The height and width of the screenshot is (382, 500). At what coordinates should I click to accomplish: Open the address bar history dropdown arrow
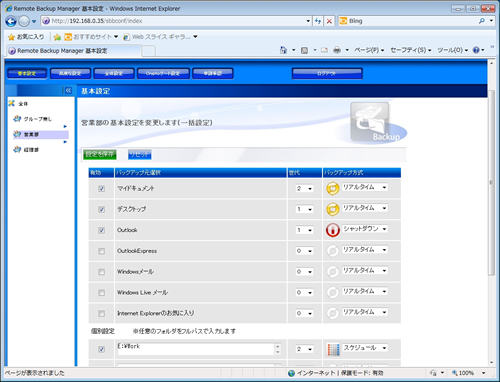click(x=308, y=21)
